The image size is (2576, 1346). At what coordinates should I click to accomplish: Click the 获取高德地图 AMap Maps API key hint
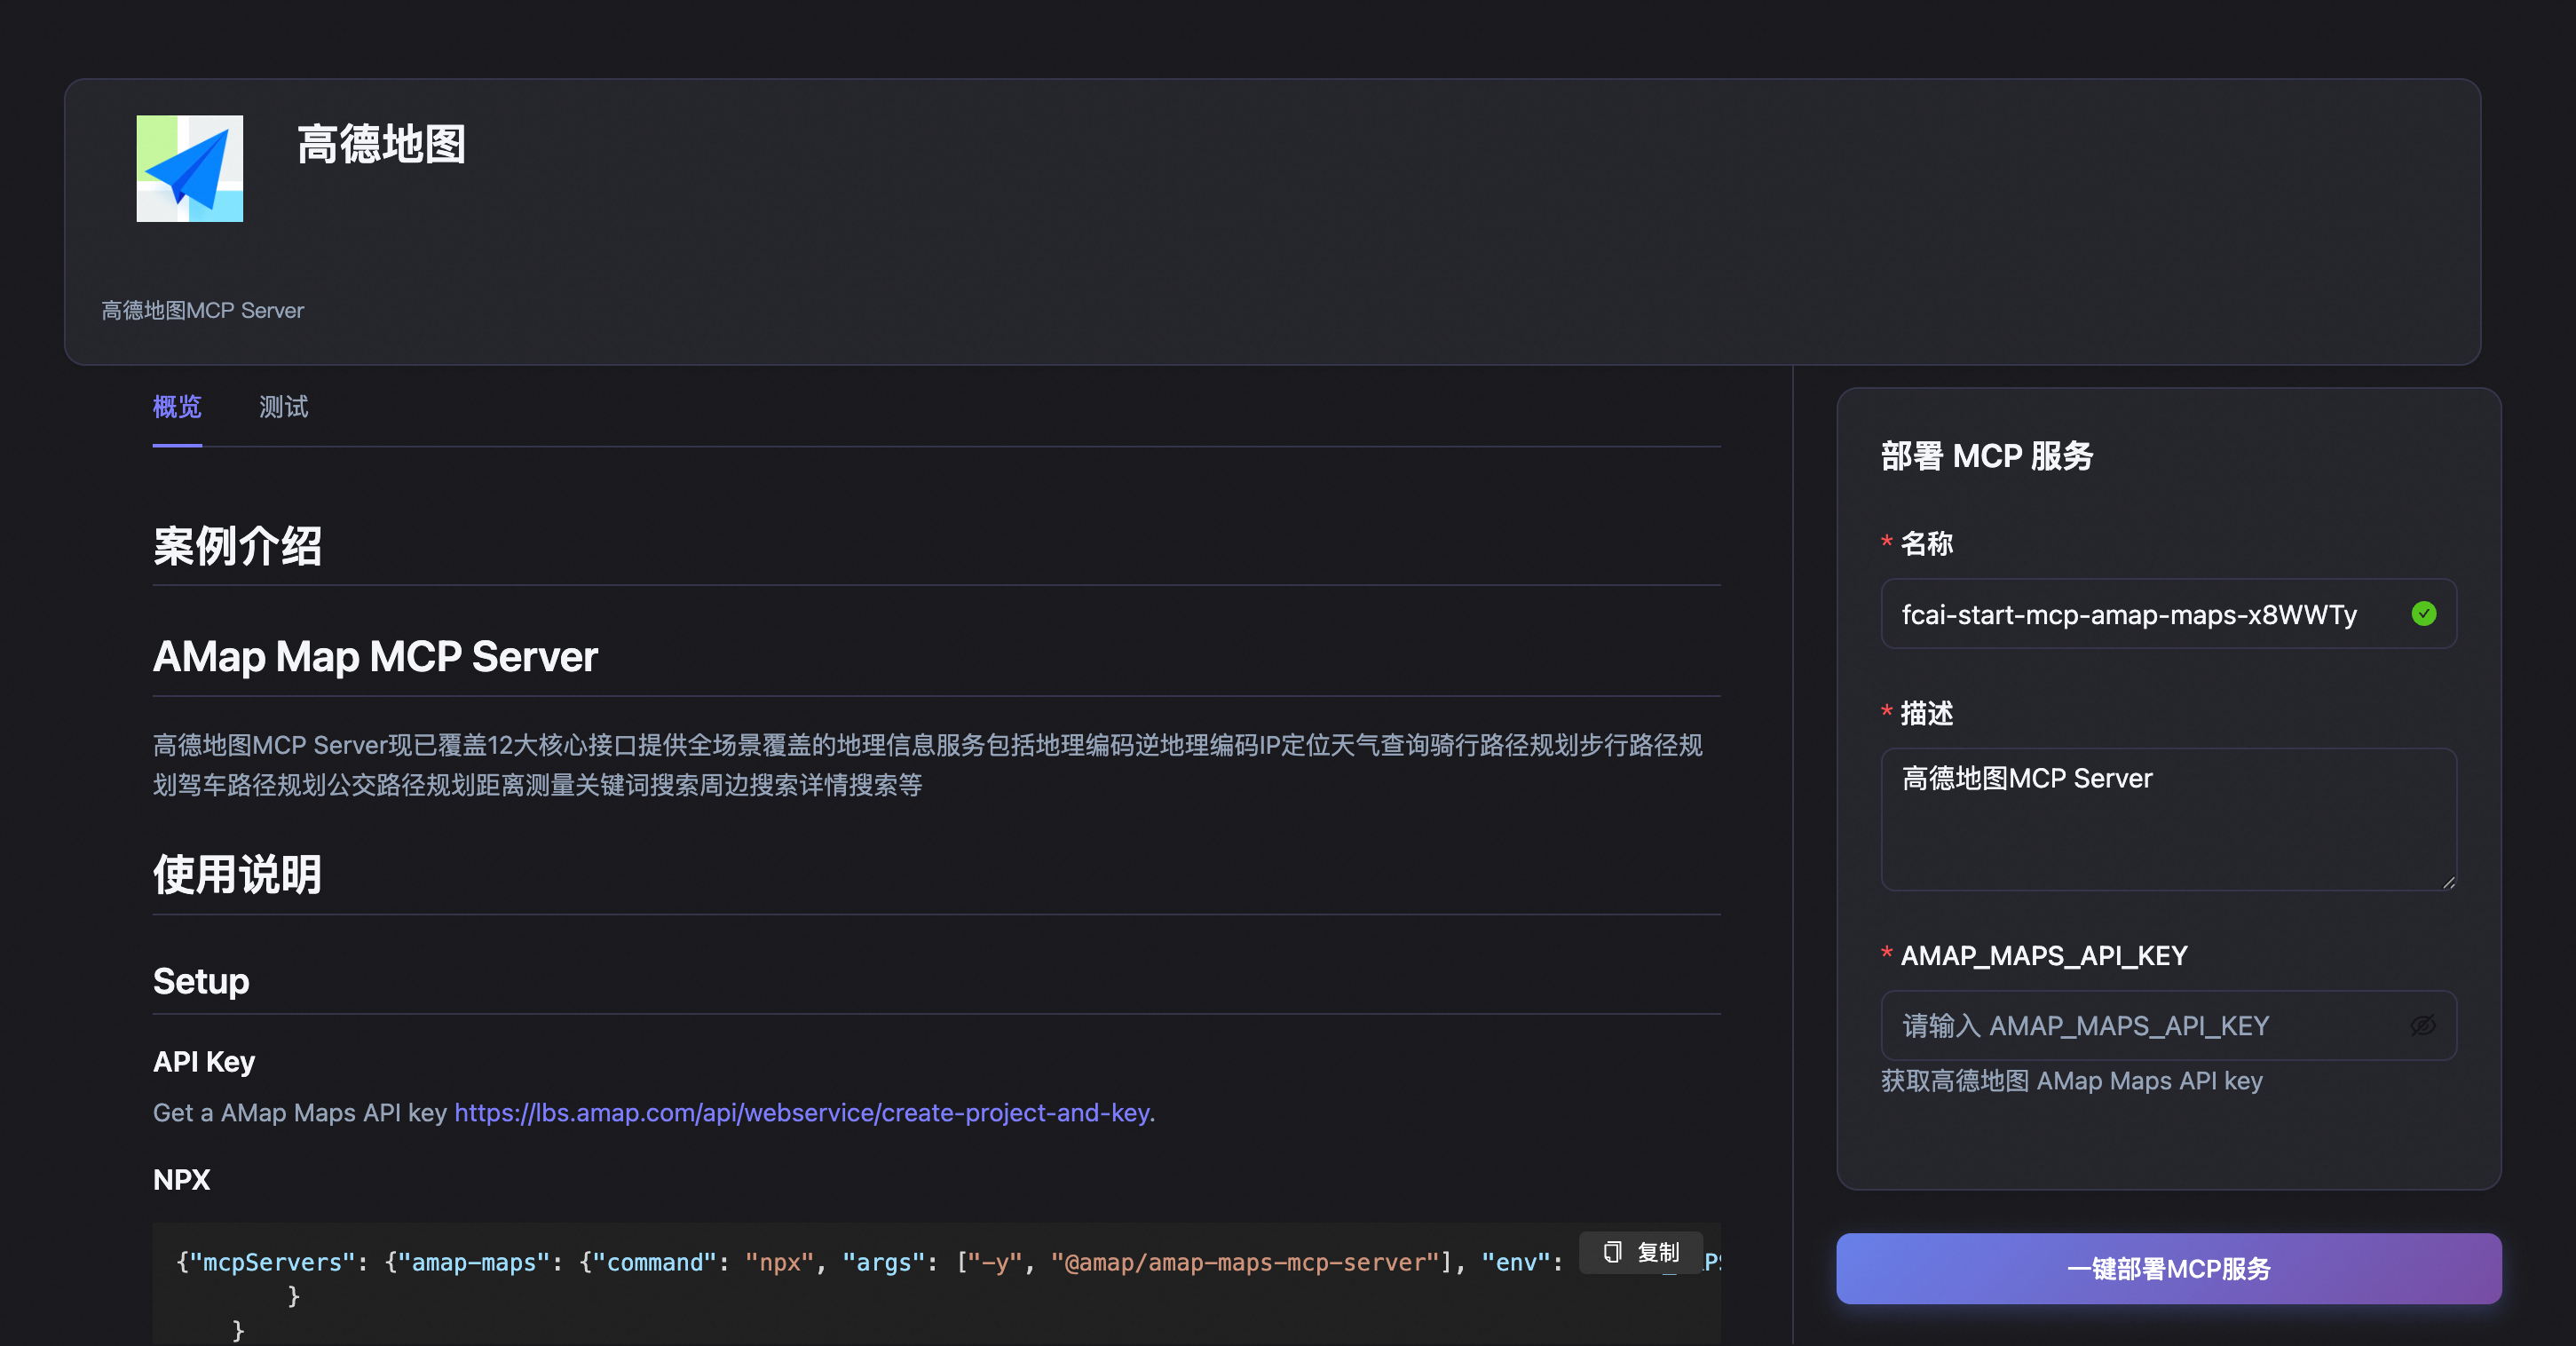coord(2071,1081)
